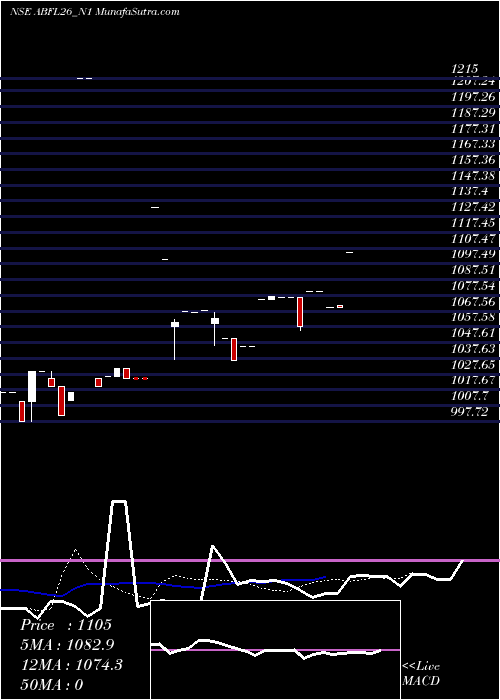Image resolution: width=500 pixels, height=700 pixels.
Task: Click the NSE ABFL26_N1 MunafaSutra.com title text
Action: [94, 12]
